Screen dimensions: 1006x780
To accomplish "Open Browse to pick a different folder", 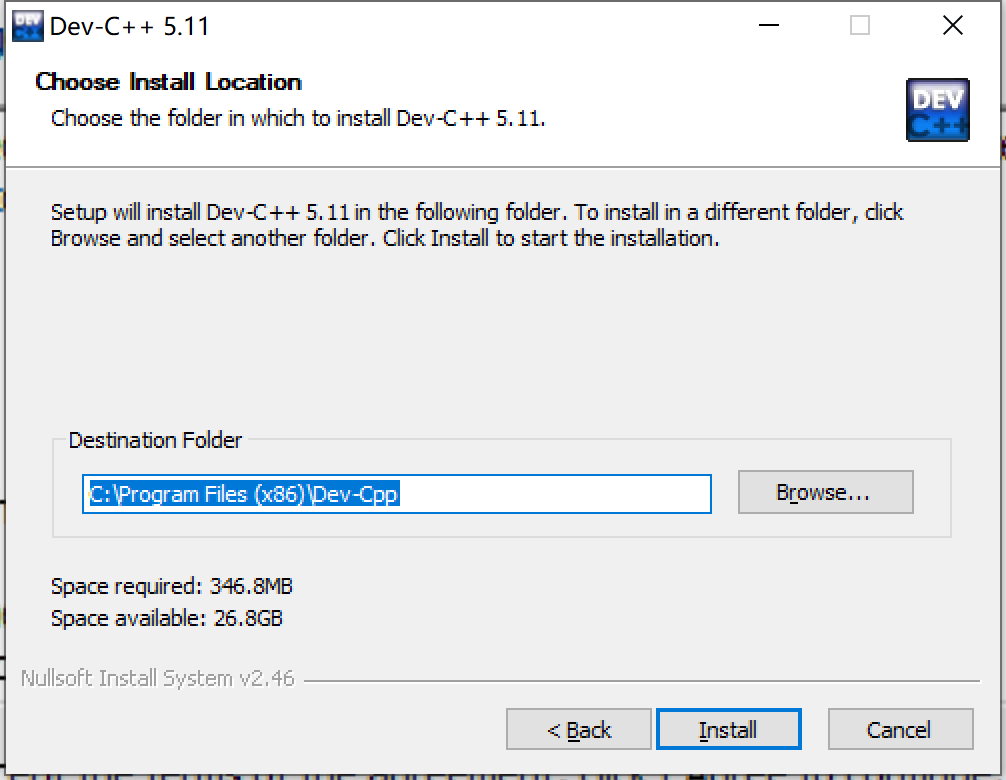I will tap(825, 491).
